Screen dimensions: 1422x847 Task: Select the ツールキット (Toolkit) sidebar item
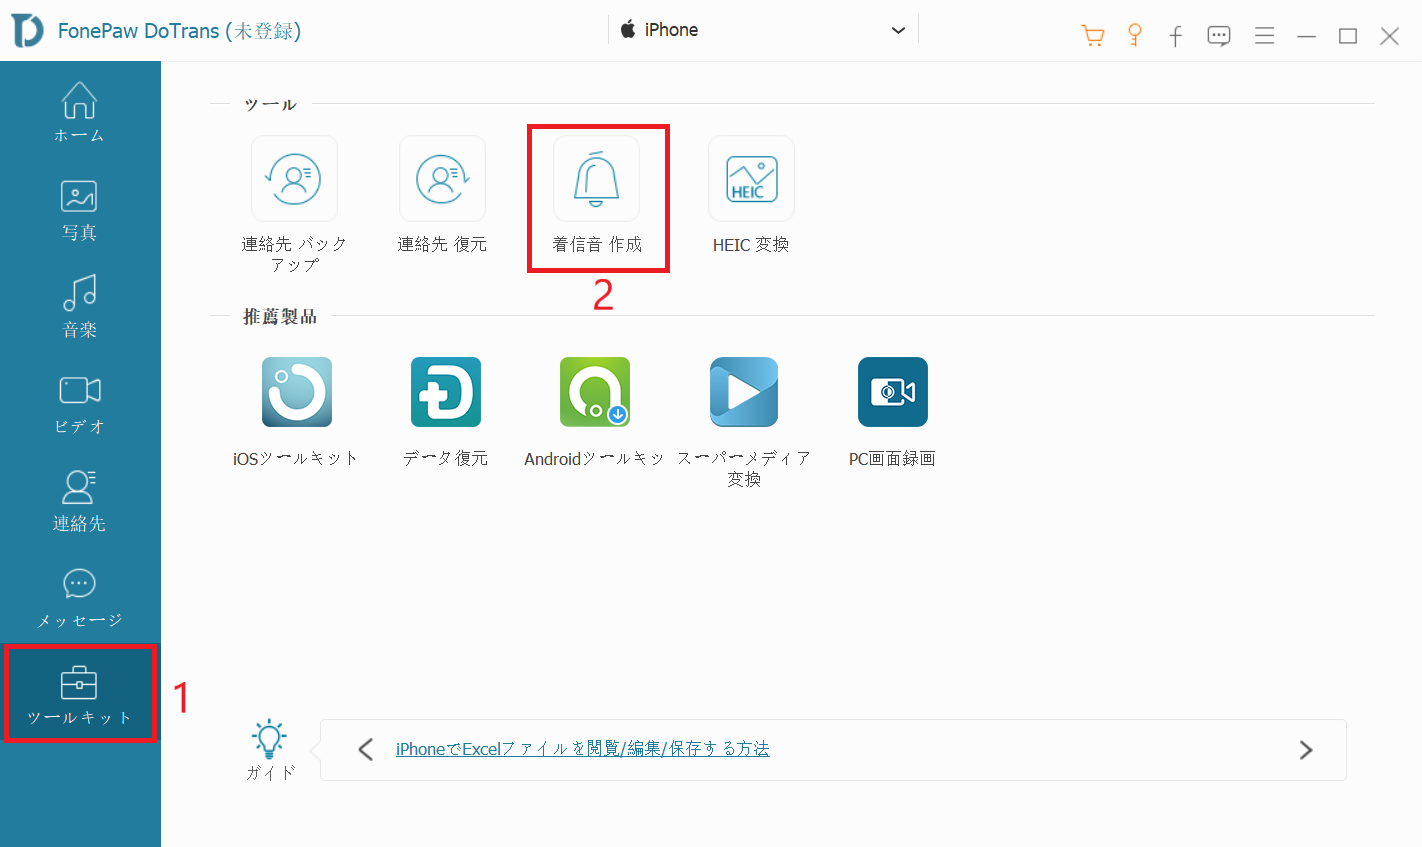tap(79, 695)
